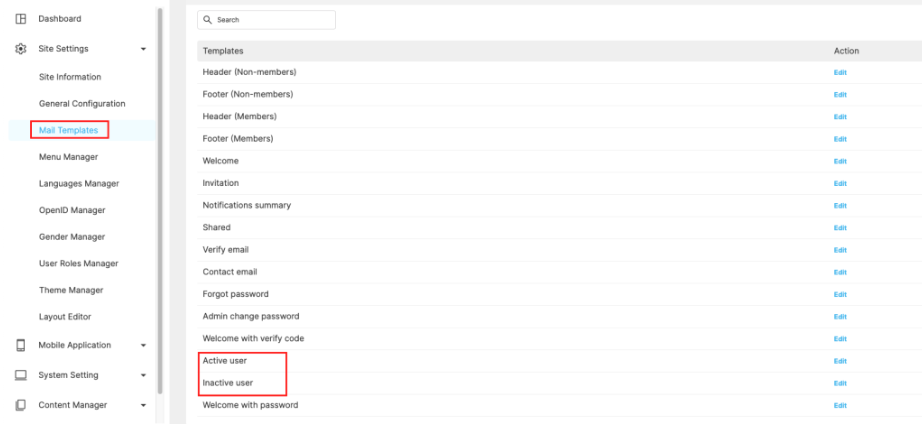The width and height of the screenshot is (922, 432).
Task: Focus the template Search field
Action: [x=270, y=20]
